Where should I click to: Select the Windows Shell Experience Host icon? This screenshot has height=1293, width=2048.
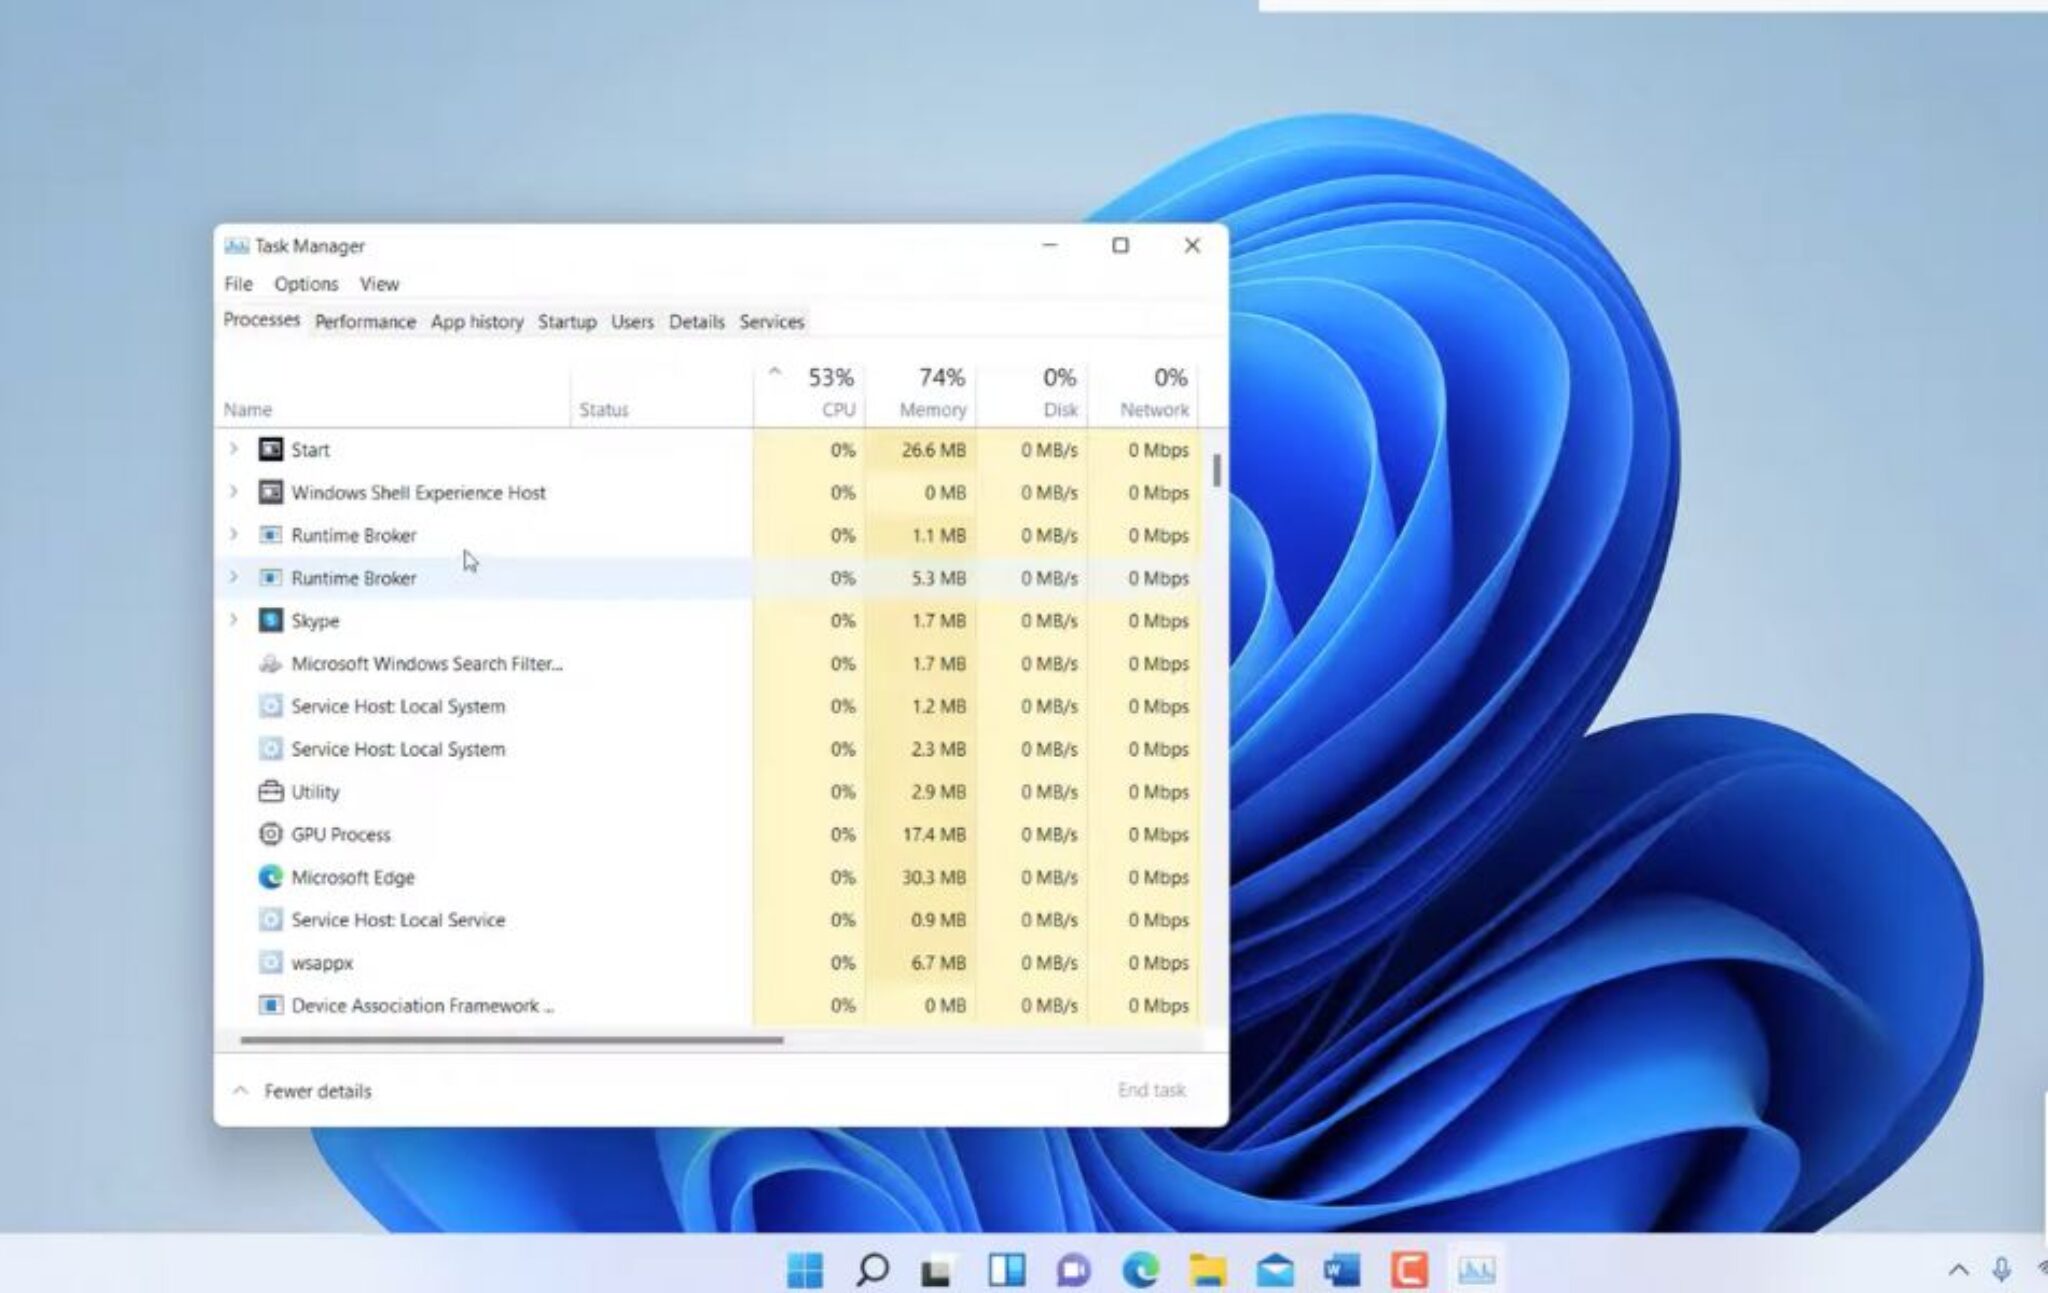coord(269,492)
